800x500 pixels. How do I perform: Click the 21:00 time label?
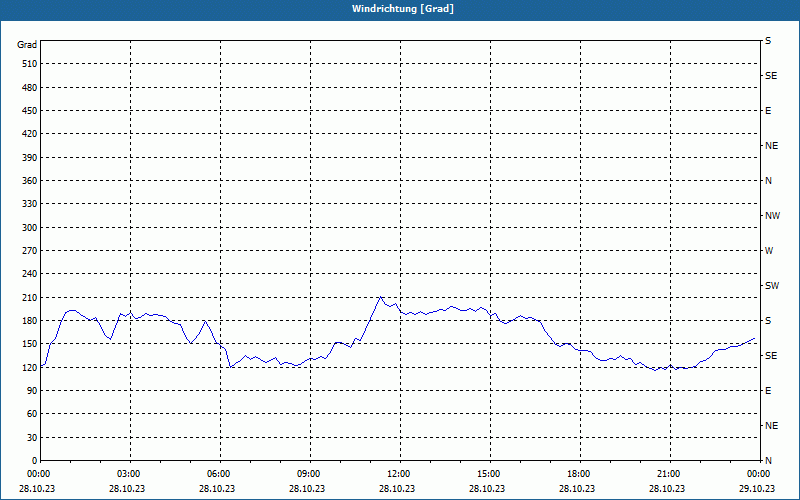click(668, 474)
